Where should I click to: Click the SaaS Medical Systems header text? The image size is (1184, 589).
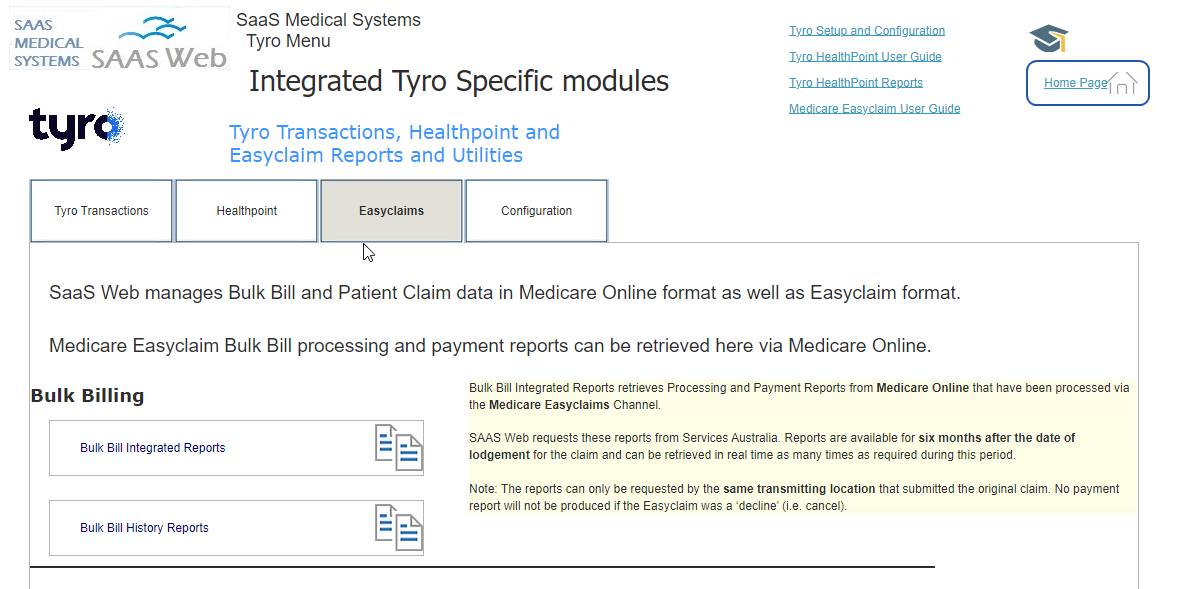[x=328, y=20]
